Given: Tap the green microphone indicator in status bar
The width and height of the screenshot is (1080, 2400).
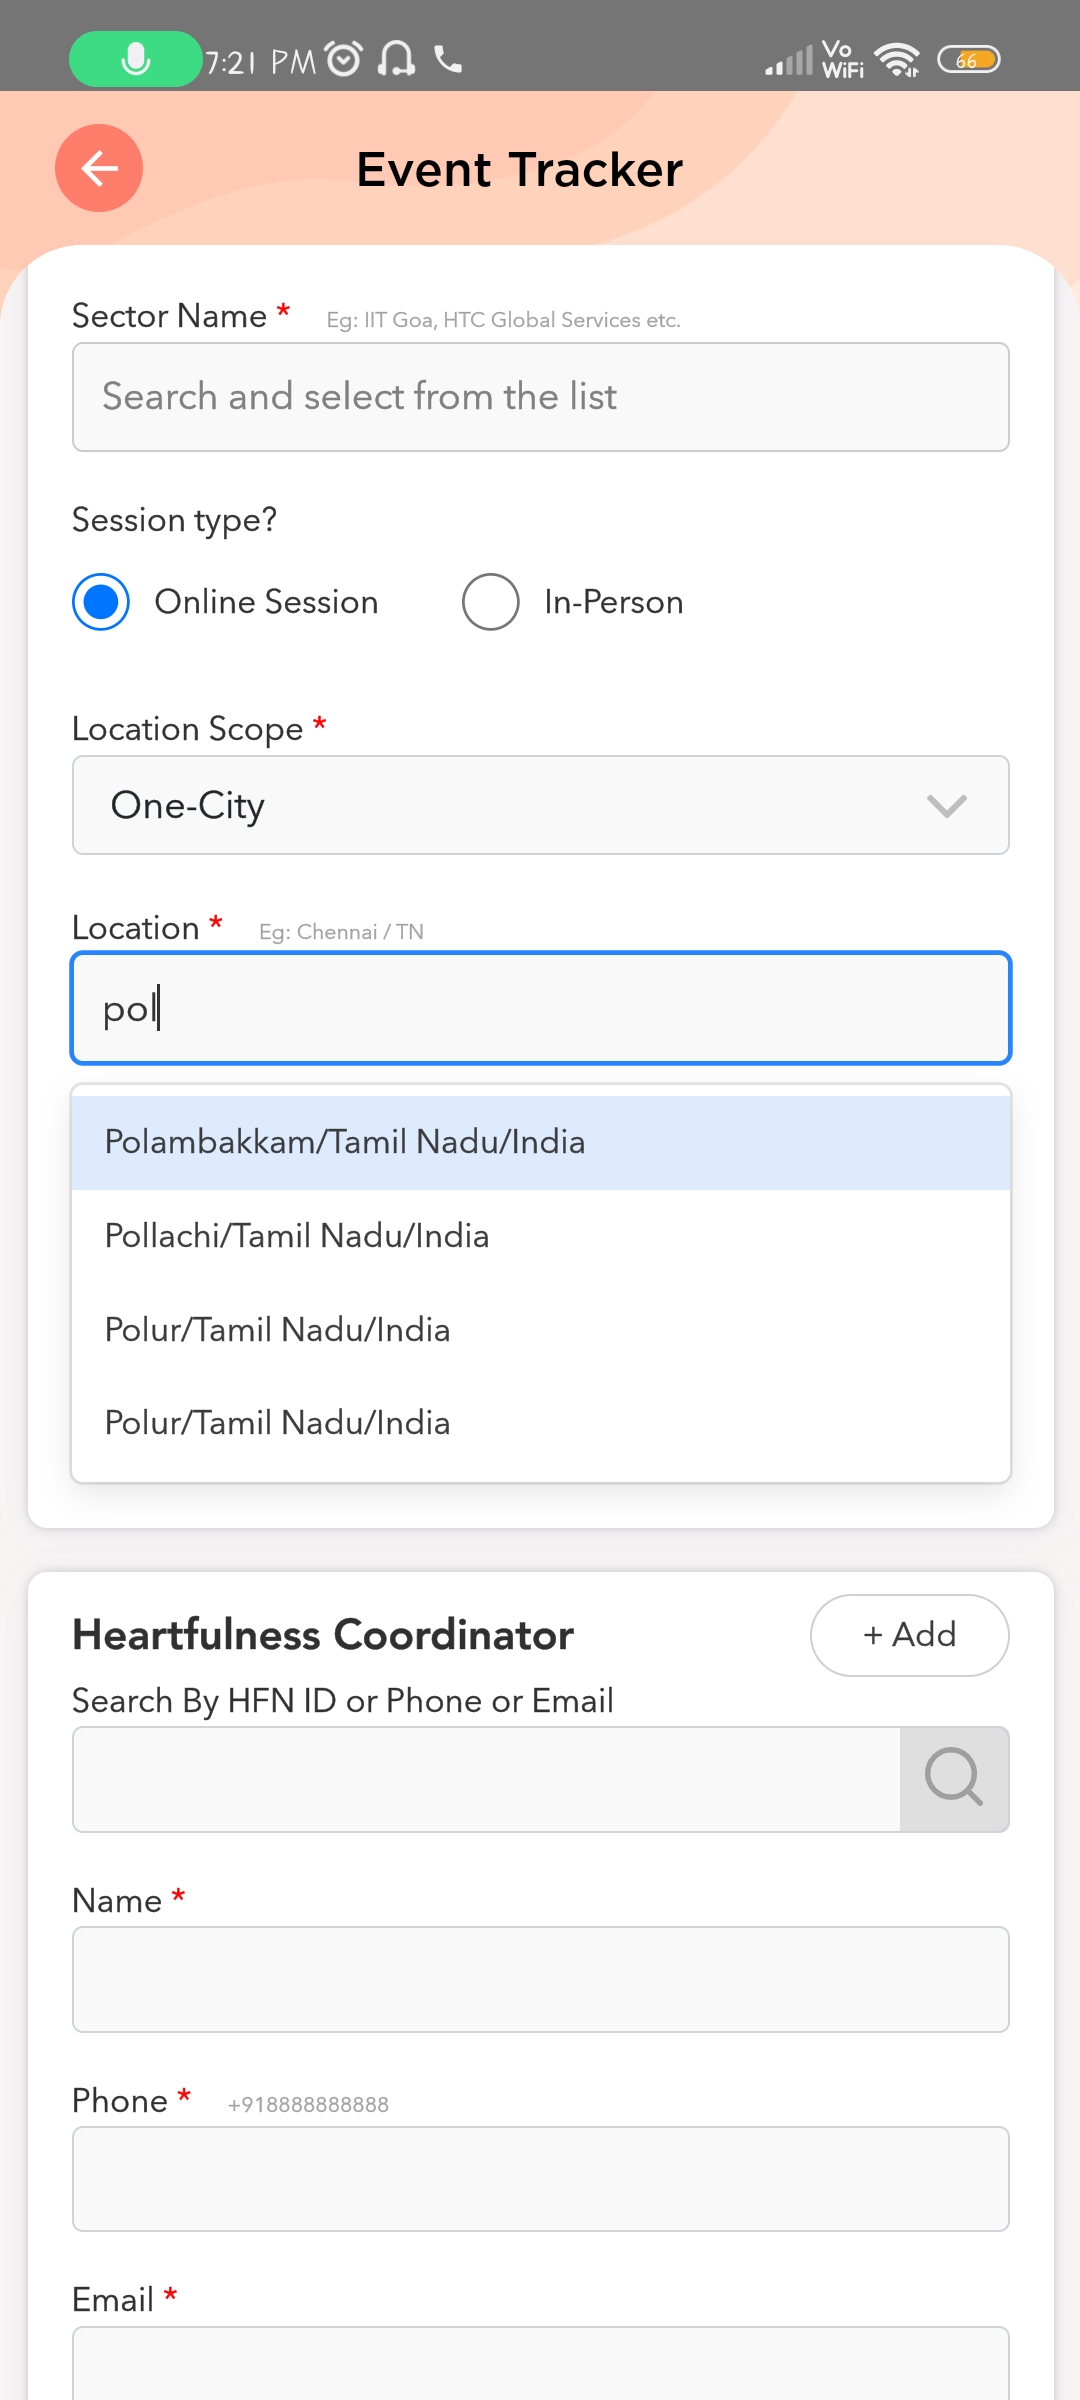Looking at the screenshot, I should click(x=135, y=60).
